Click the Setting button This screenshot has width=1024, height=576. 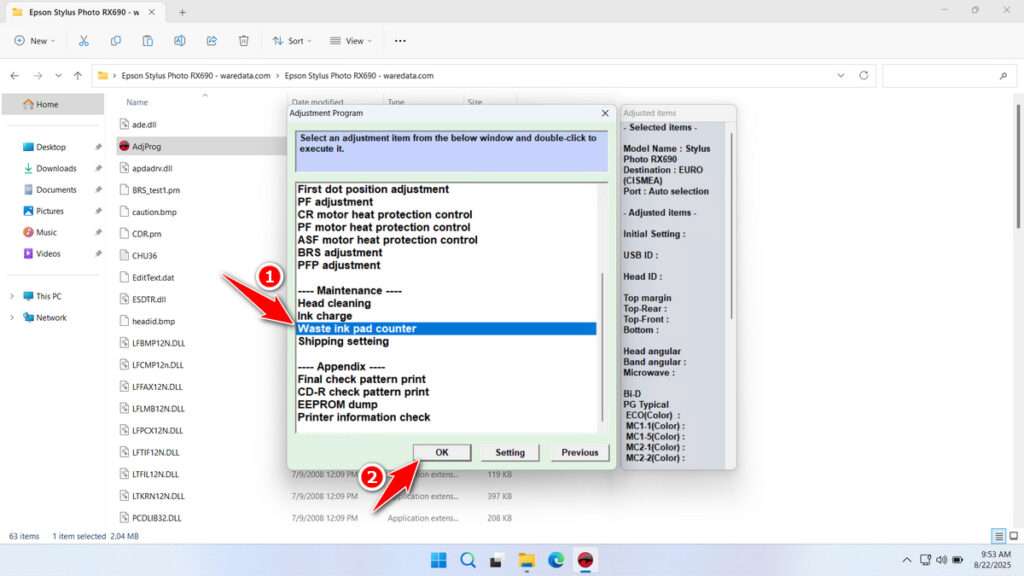pyautogui.click(x=510, y=453)
